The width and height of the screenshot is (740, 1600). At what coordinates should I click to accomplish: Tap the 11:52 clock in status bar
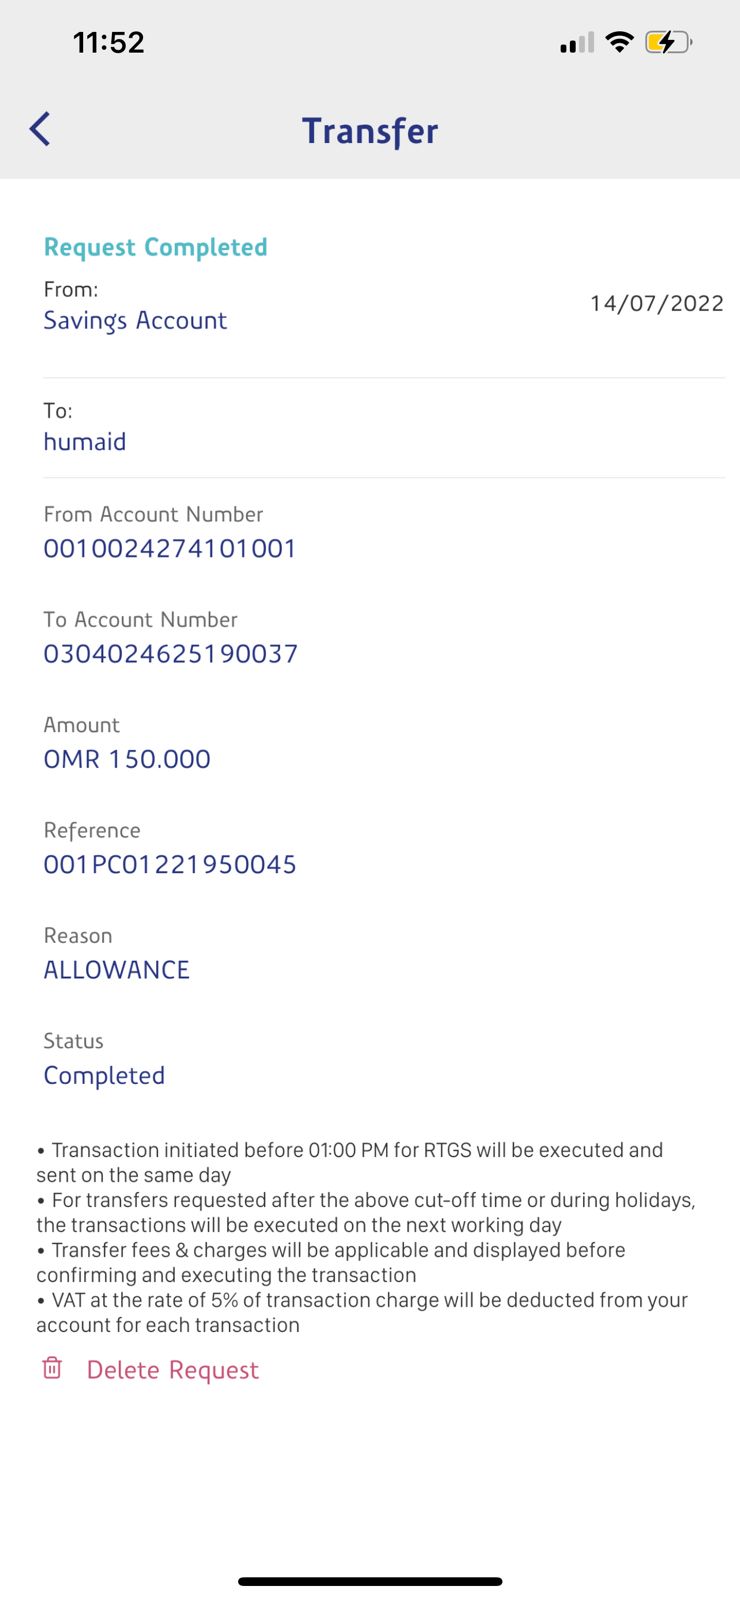pyautogui.click(x=109, y=42)
